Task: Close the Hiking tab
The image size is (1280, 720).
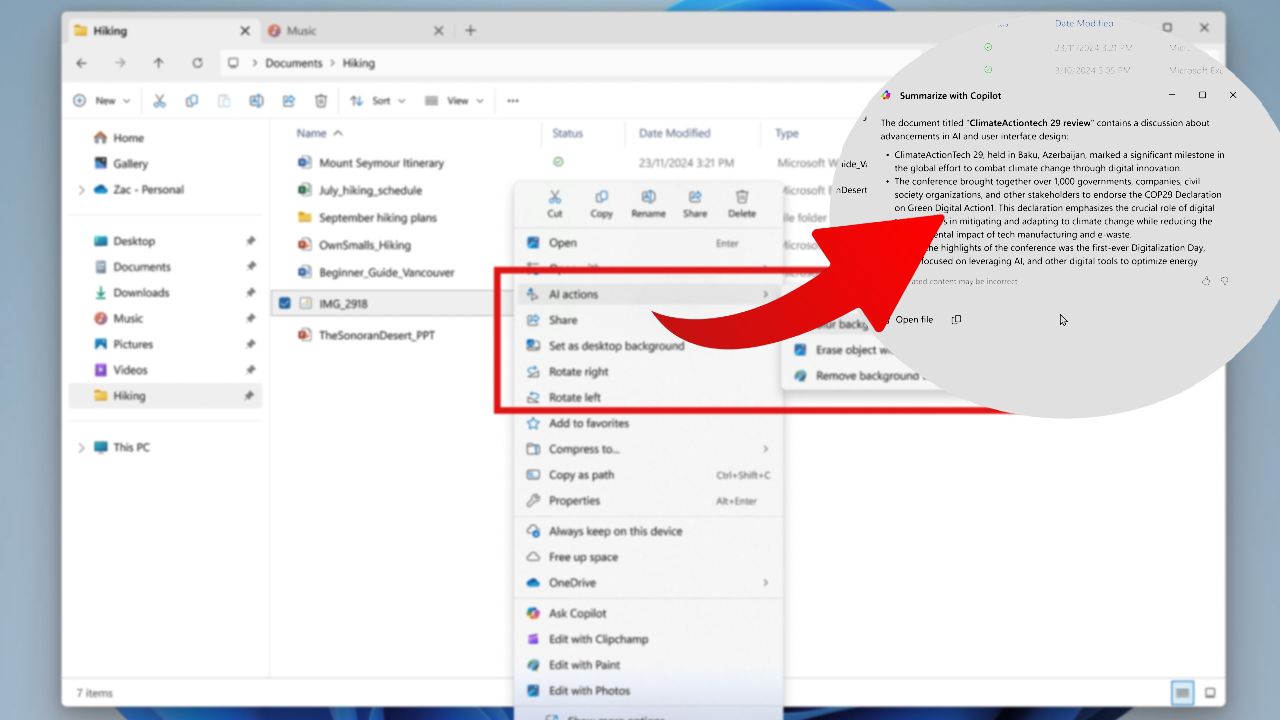Action: click(245, 31)
